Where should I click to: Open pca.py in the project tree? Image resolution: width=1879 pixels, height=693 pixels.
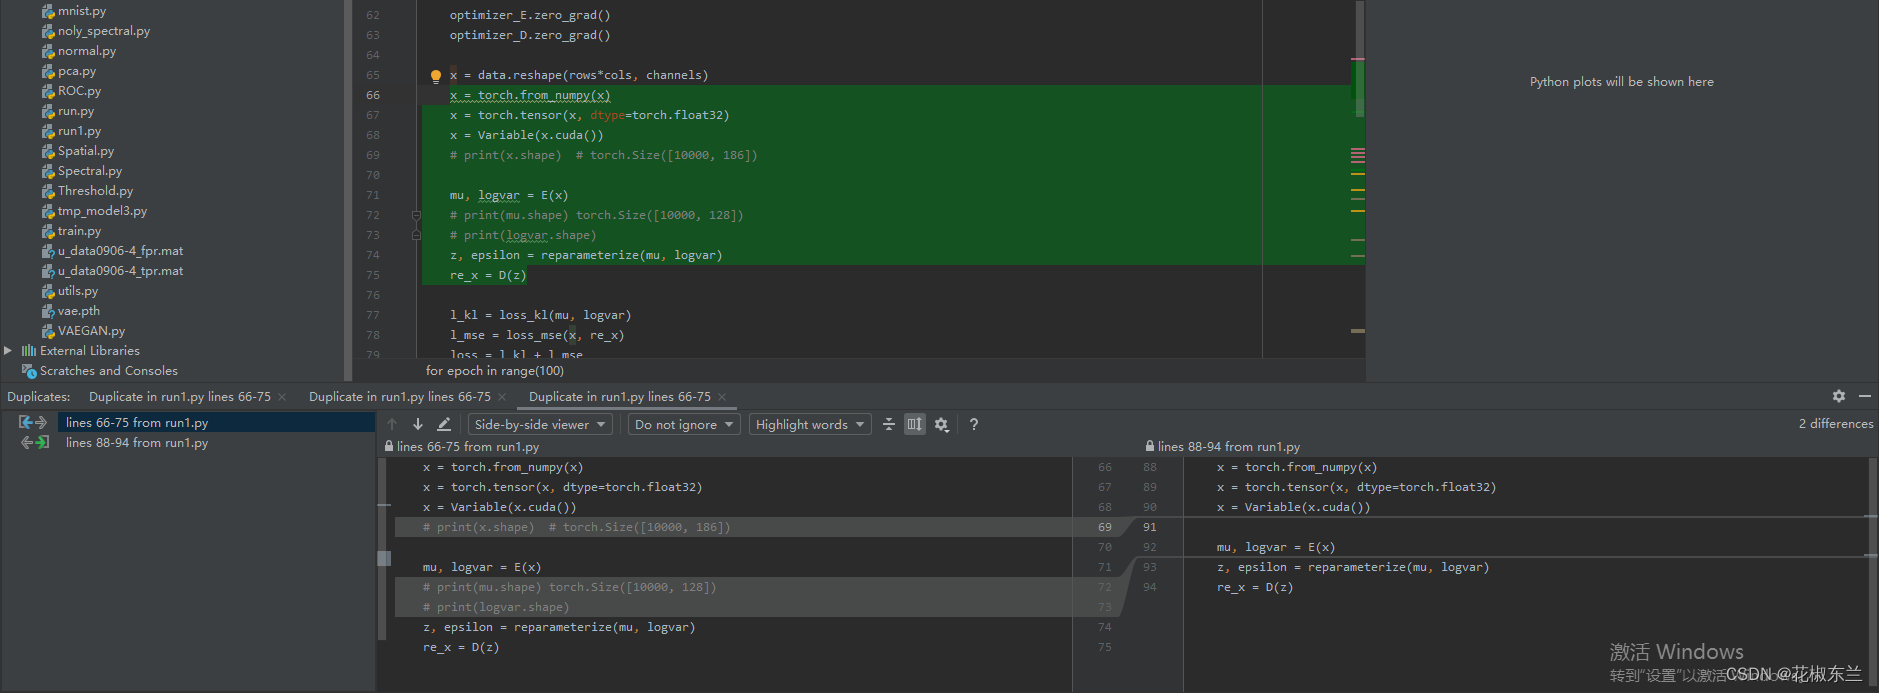click(77, 71)
